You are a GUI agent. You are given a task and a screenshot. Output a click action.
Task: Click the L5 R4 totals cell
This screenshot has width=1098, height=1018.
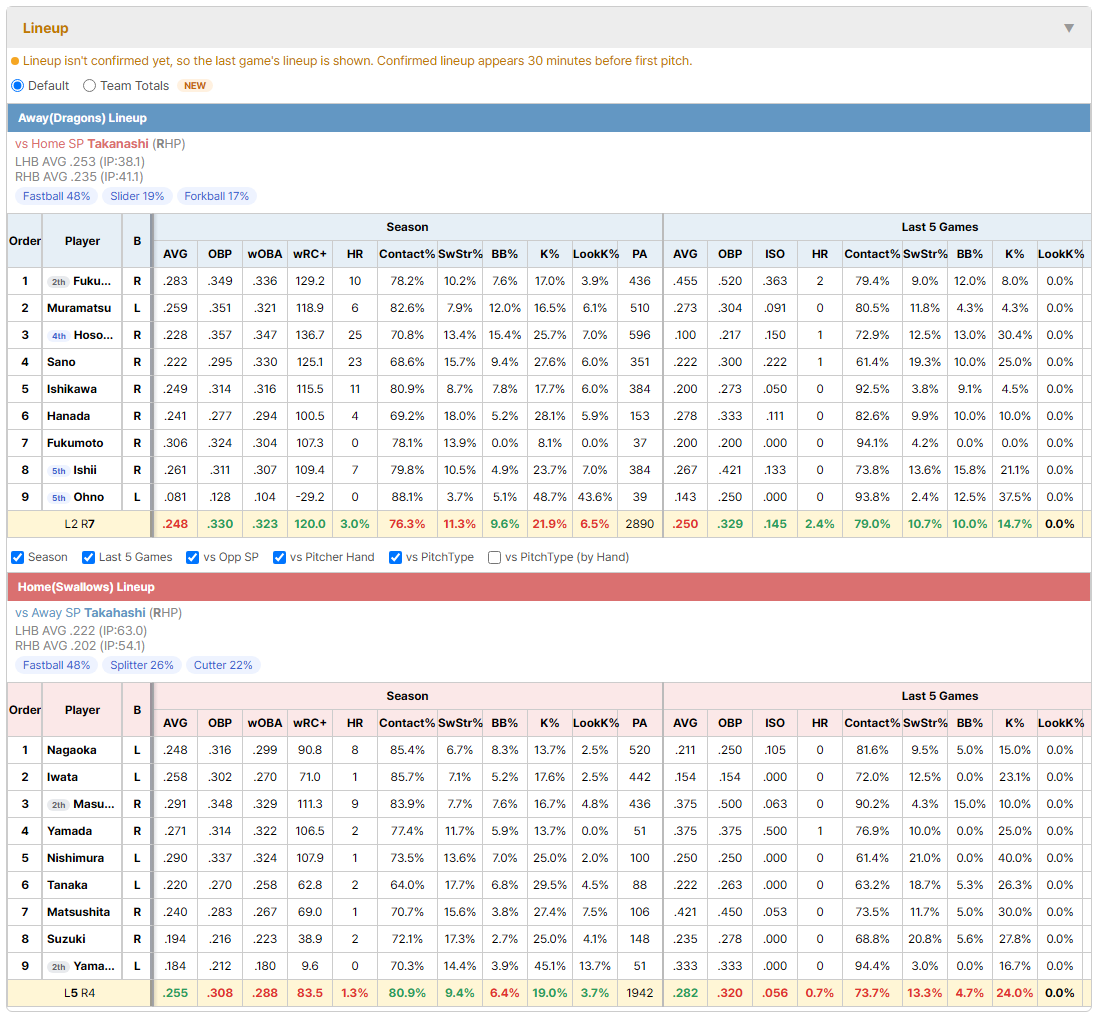(79, 993)
